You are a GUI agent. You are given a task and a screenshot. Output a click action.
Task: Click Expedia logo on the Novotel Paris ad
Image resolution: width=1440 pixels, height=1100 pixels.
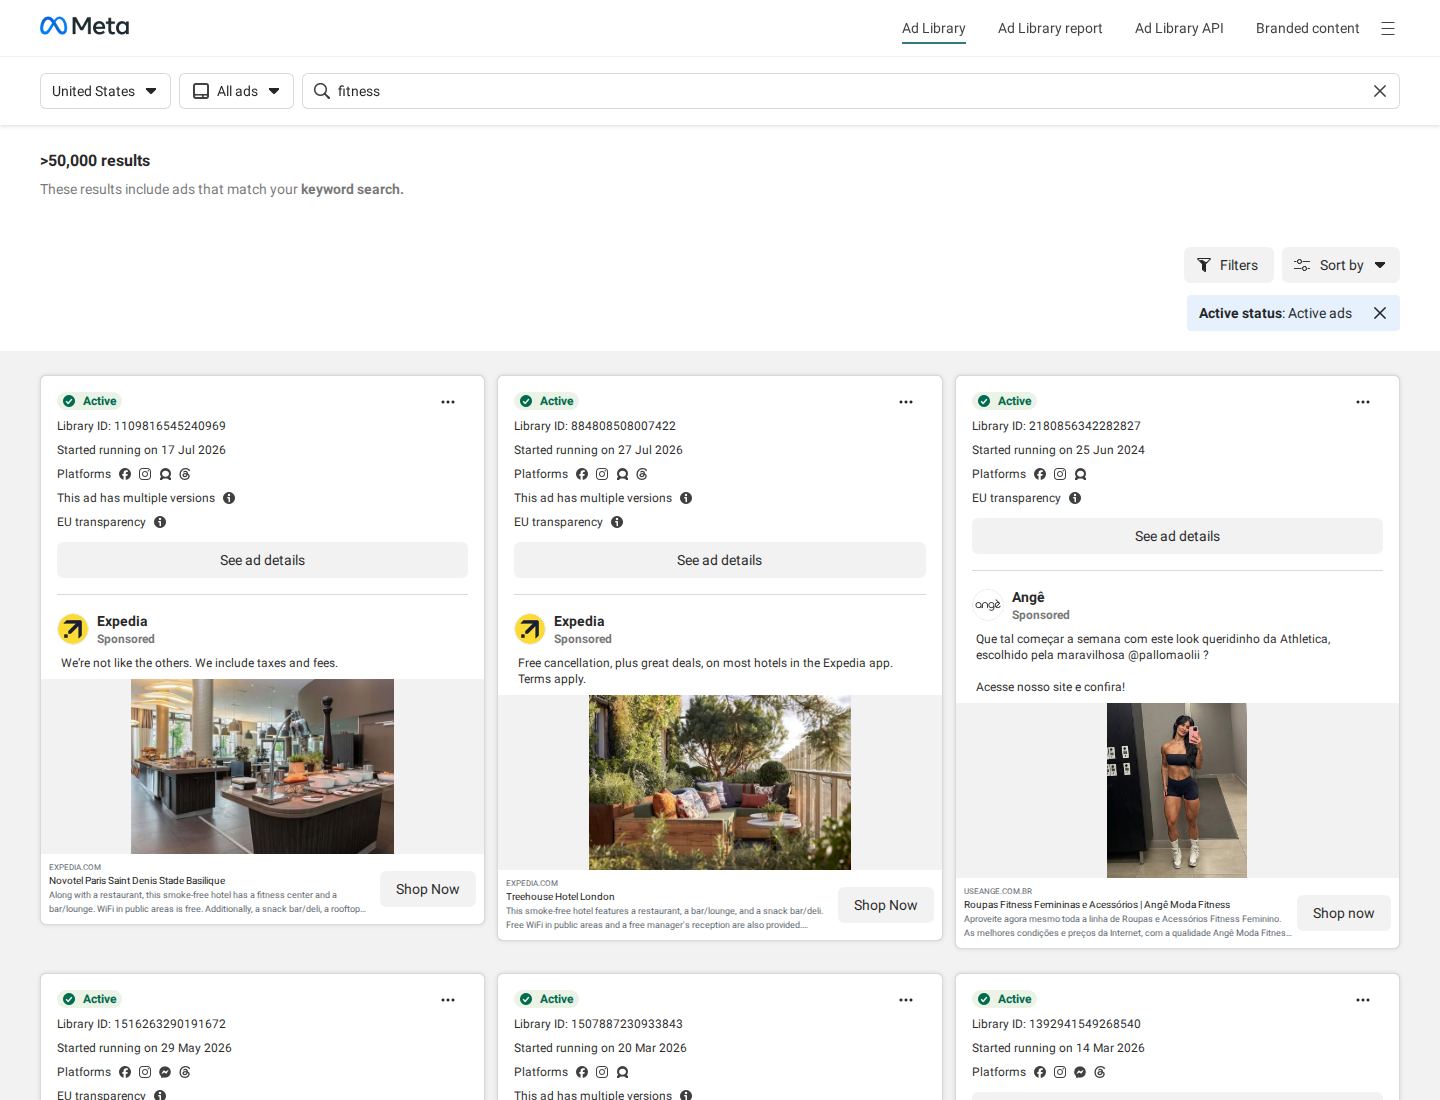click(73, 629)
